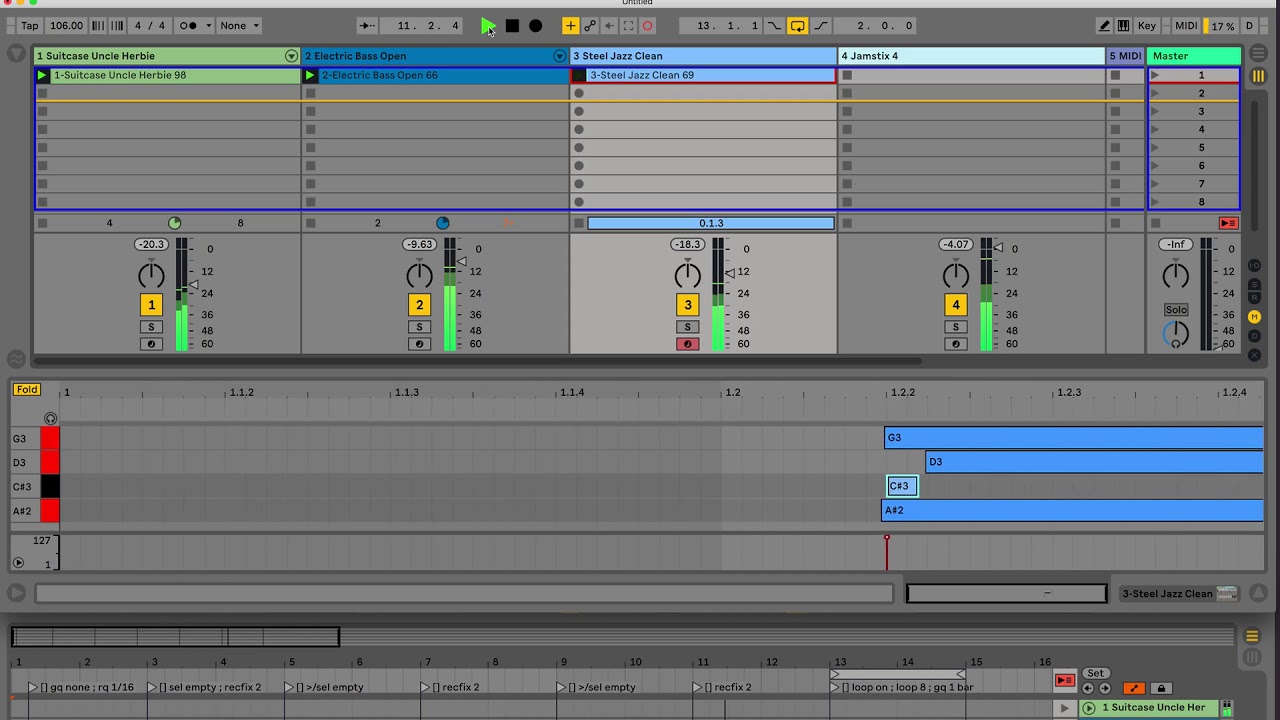
Task: Click Next Locator arrow button
Action: pyautogui.click(x=1104, y=688)
